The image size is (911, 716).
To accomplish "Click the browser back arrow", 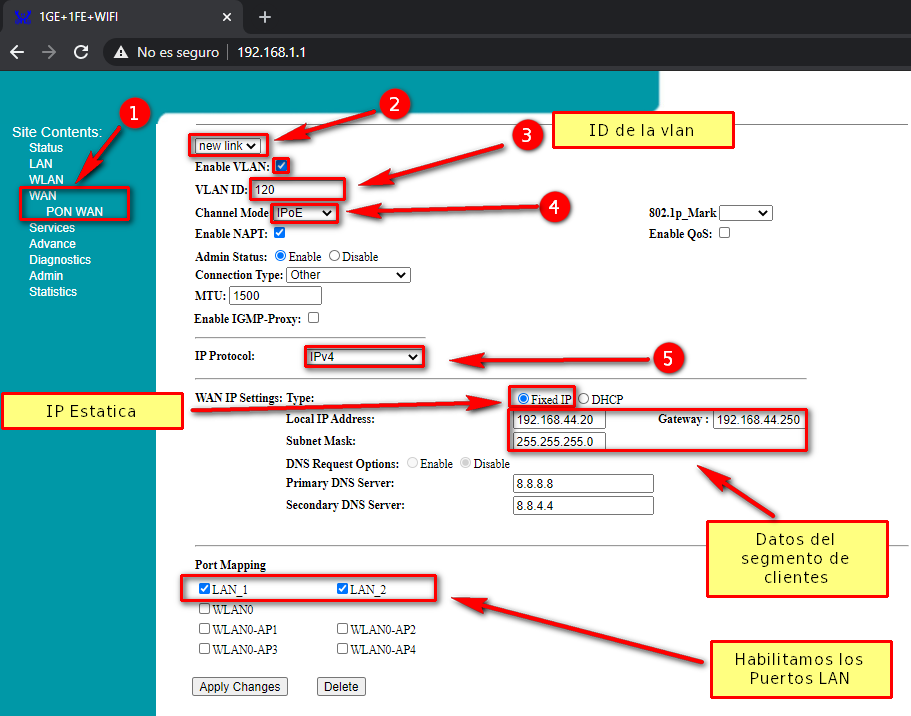I will [x=17, y=52].
